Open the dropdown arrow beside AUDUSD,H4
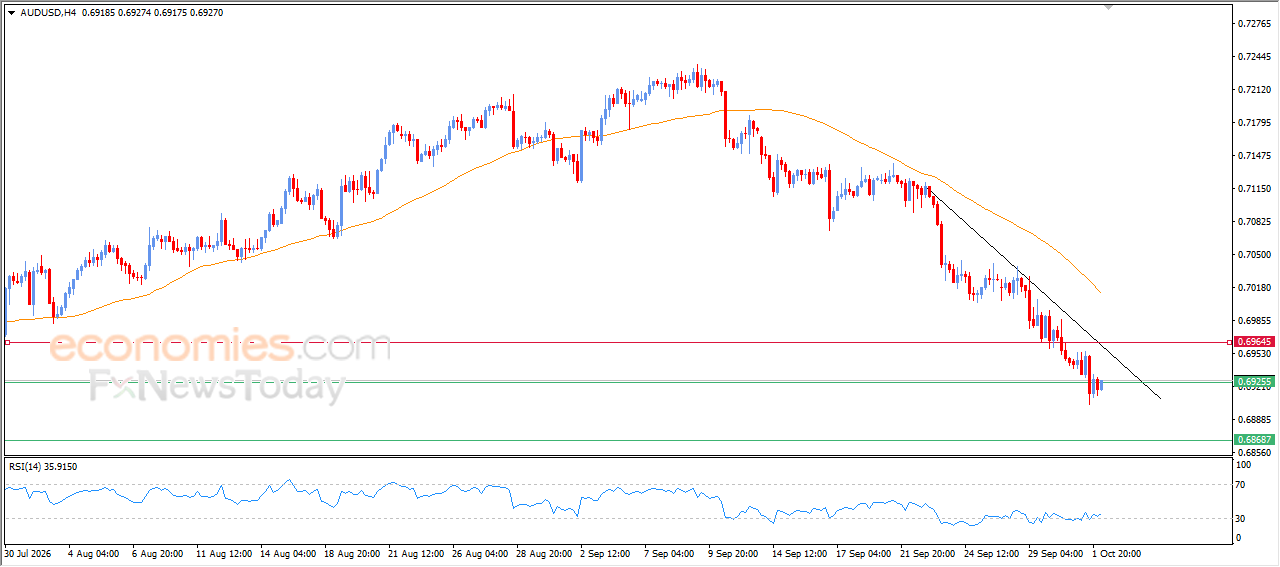Viewport: 1280px width, 567px height. 12,13
